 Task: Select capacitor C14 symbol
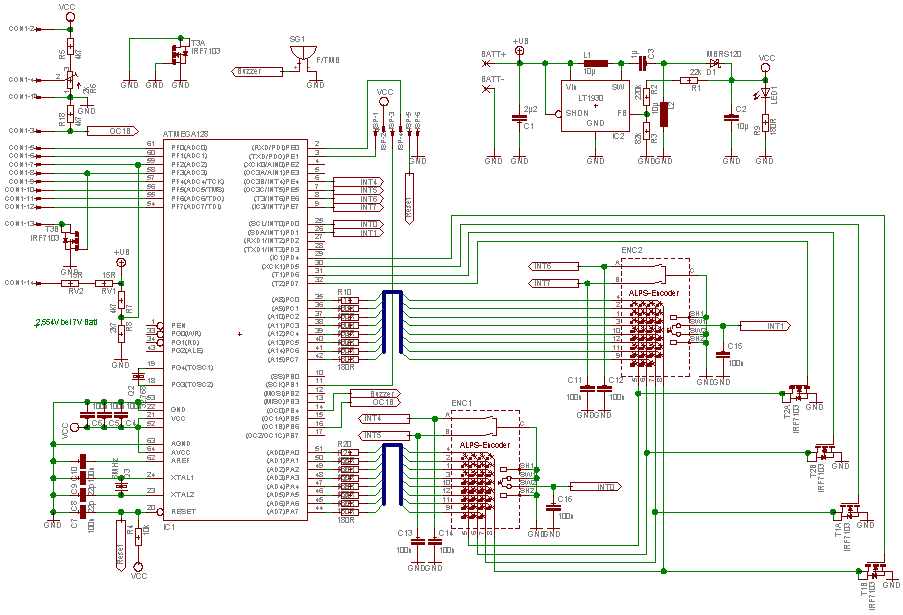(434, 542)
